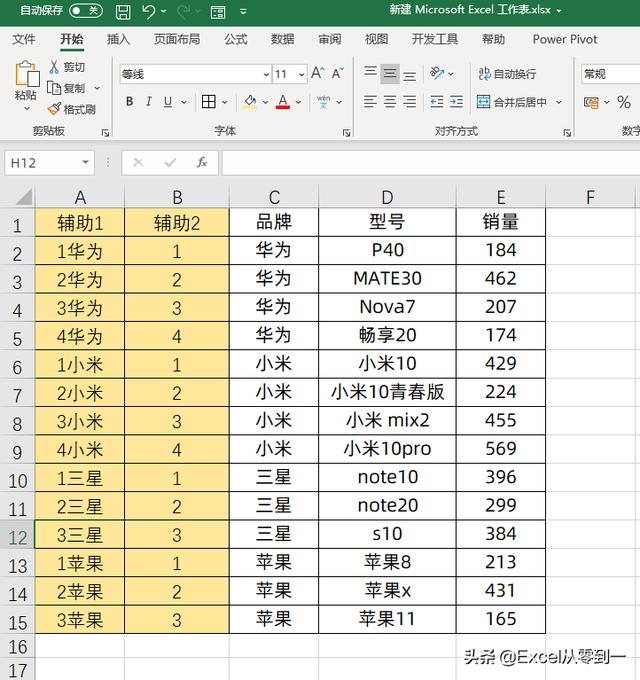Viewport: 640px width, 680px height.
Task: Click the decrease indent icon
Action: click(x=437, y=102)
